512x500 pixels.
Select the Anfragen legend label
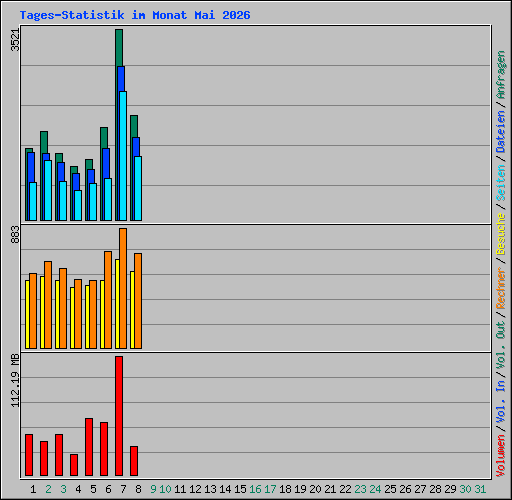(x=500, y=75)
